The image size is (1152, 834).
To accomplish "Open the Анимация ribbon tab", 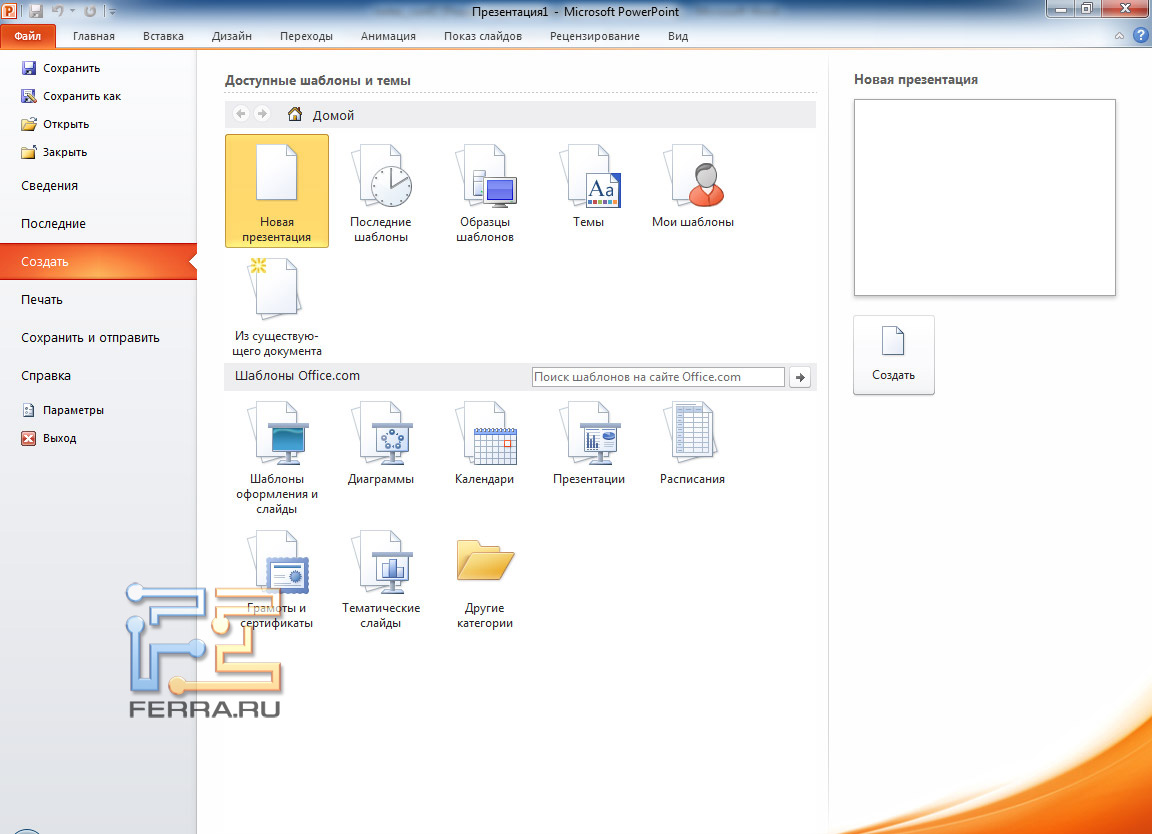I will click(x=388, y=36).
